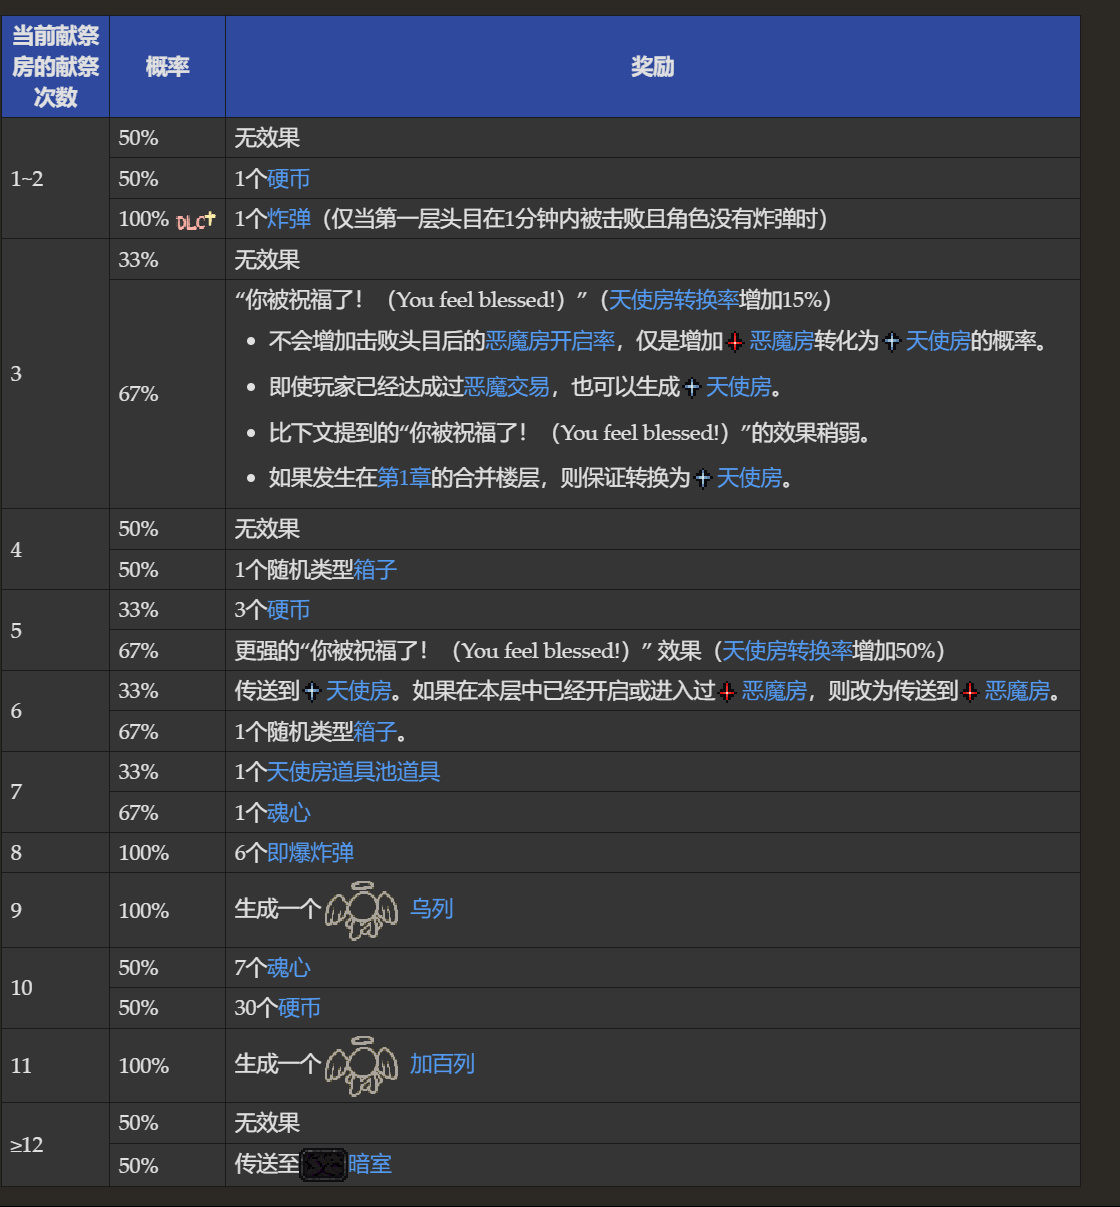Viewport: 1120px width, 1207px height.
Task: Open the 天使房道具池道具 link
Action: coord(353,772)
